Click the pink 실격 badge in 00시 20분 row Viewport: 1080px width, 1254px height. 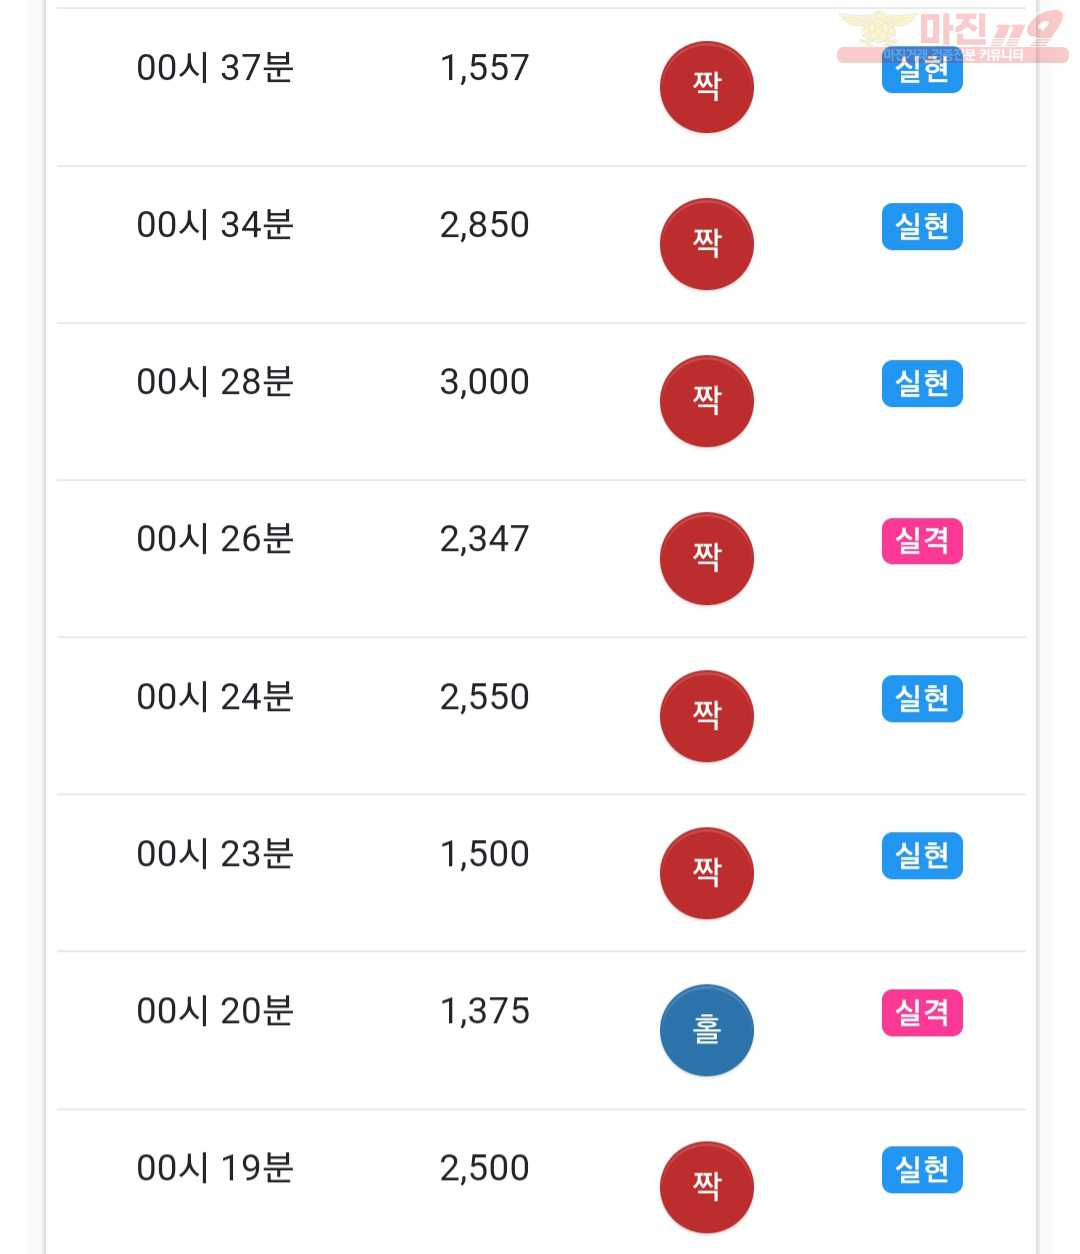[922, 1012]
